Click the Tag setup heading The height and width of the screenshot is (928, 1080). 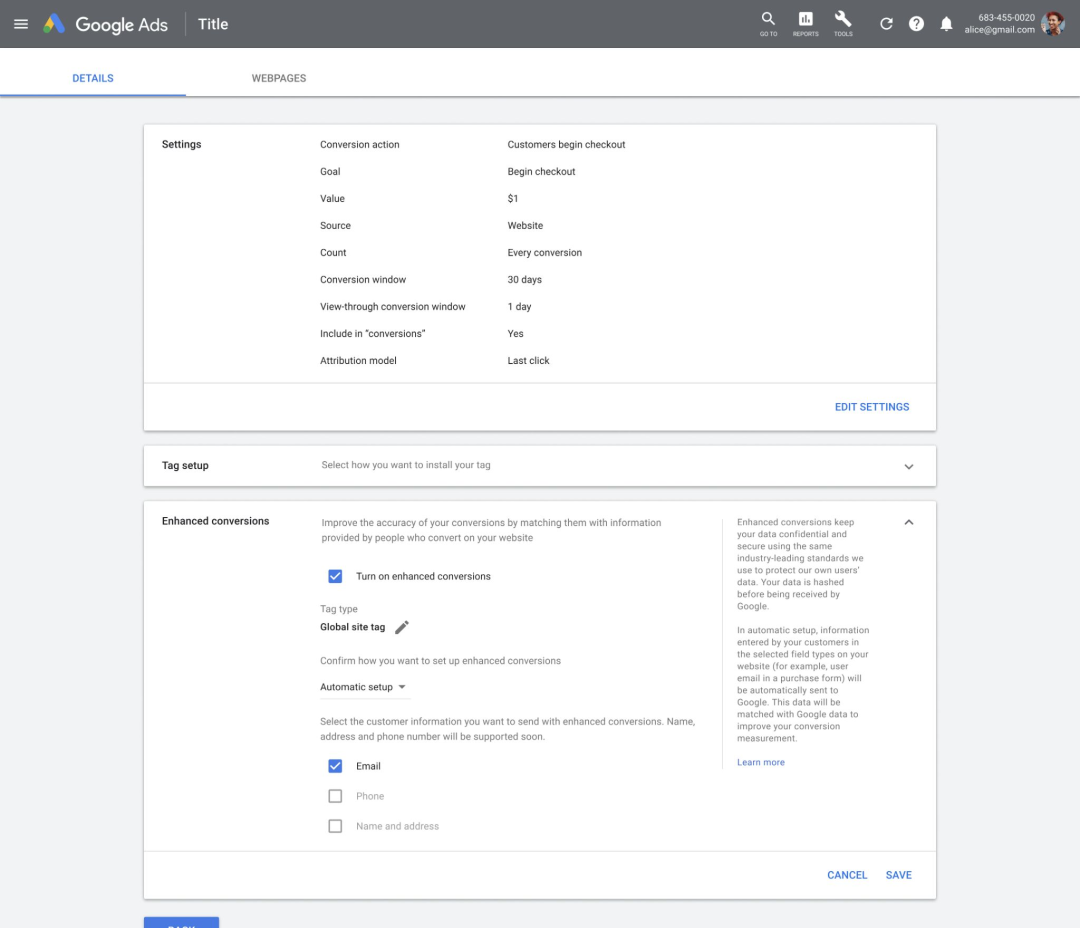185,466
